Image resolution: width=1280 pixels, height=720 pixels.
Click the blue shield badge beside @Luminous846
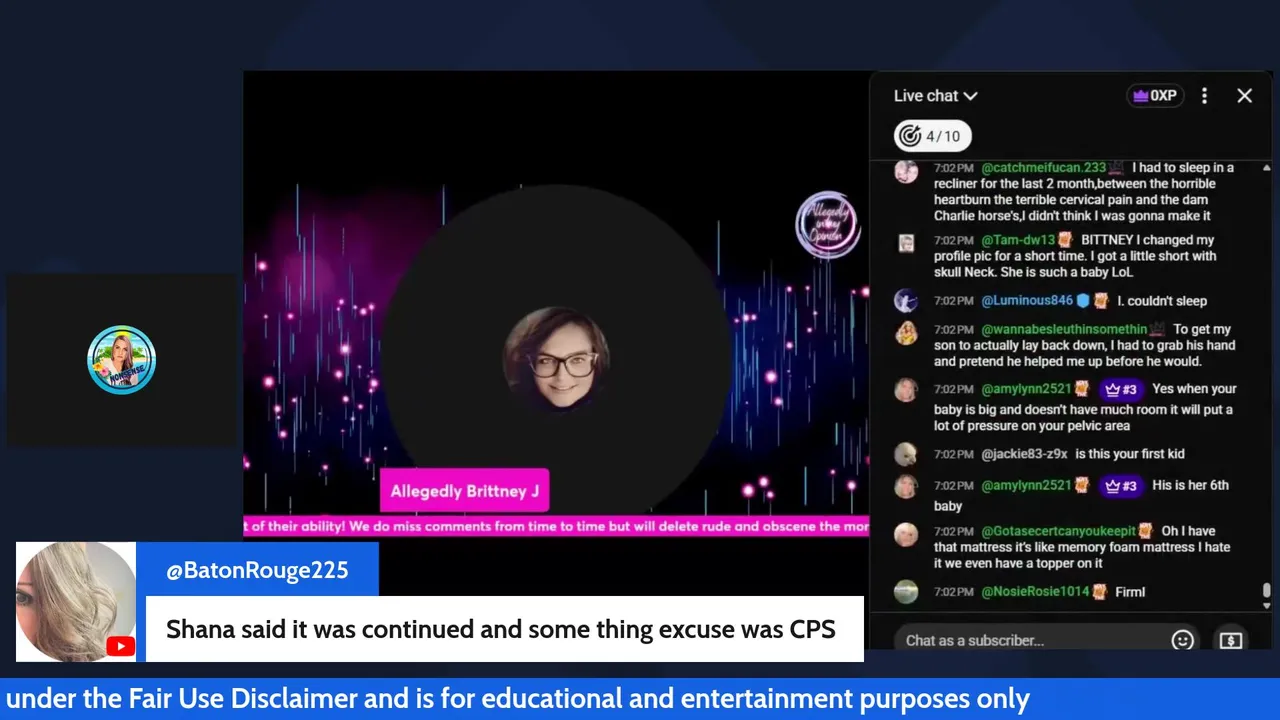(1082, 300)
